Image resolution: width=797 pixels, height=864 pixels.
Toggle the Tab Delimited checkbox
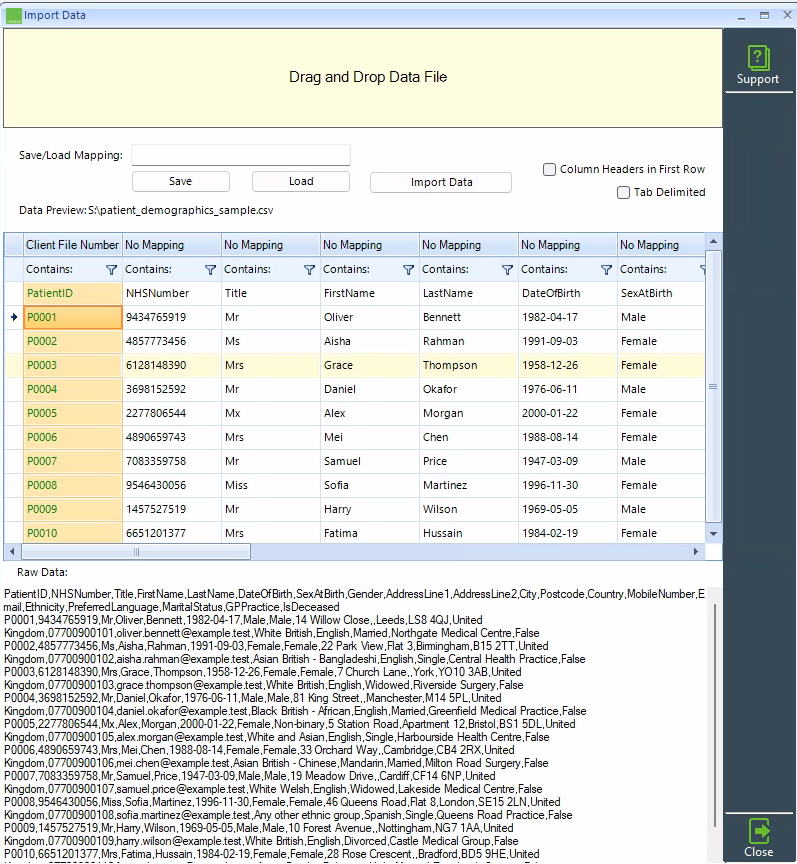[623, 192]
